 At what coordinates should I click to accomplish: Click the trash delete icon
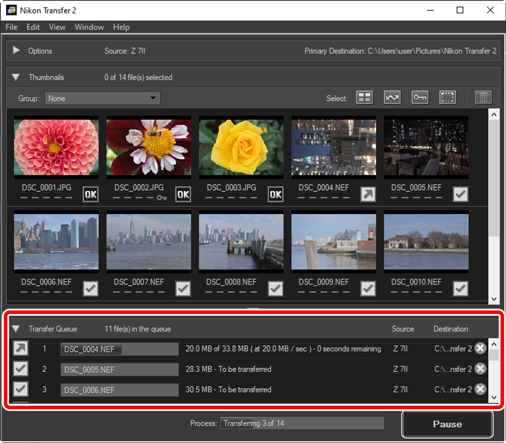483,98
